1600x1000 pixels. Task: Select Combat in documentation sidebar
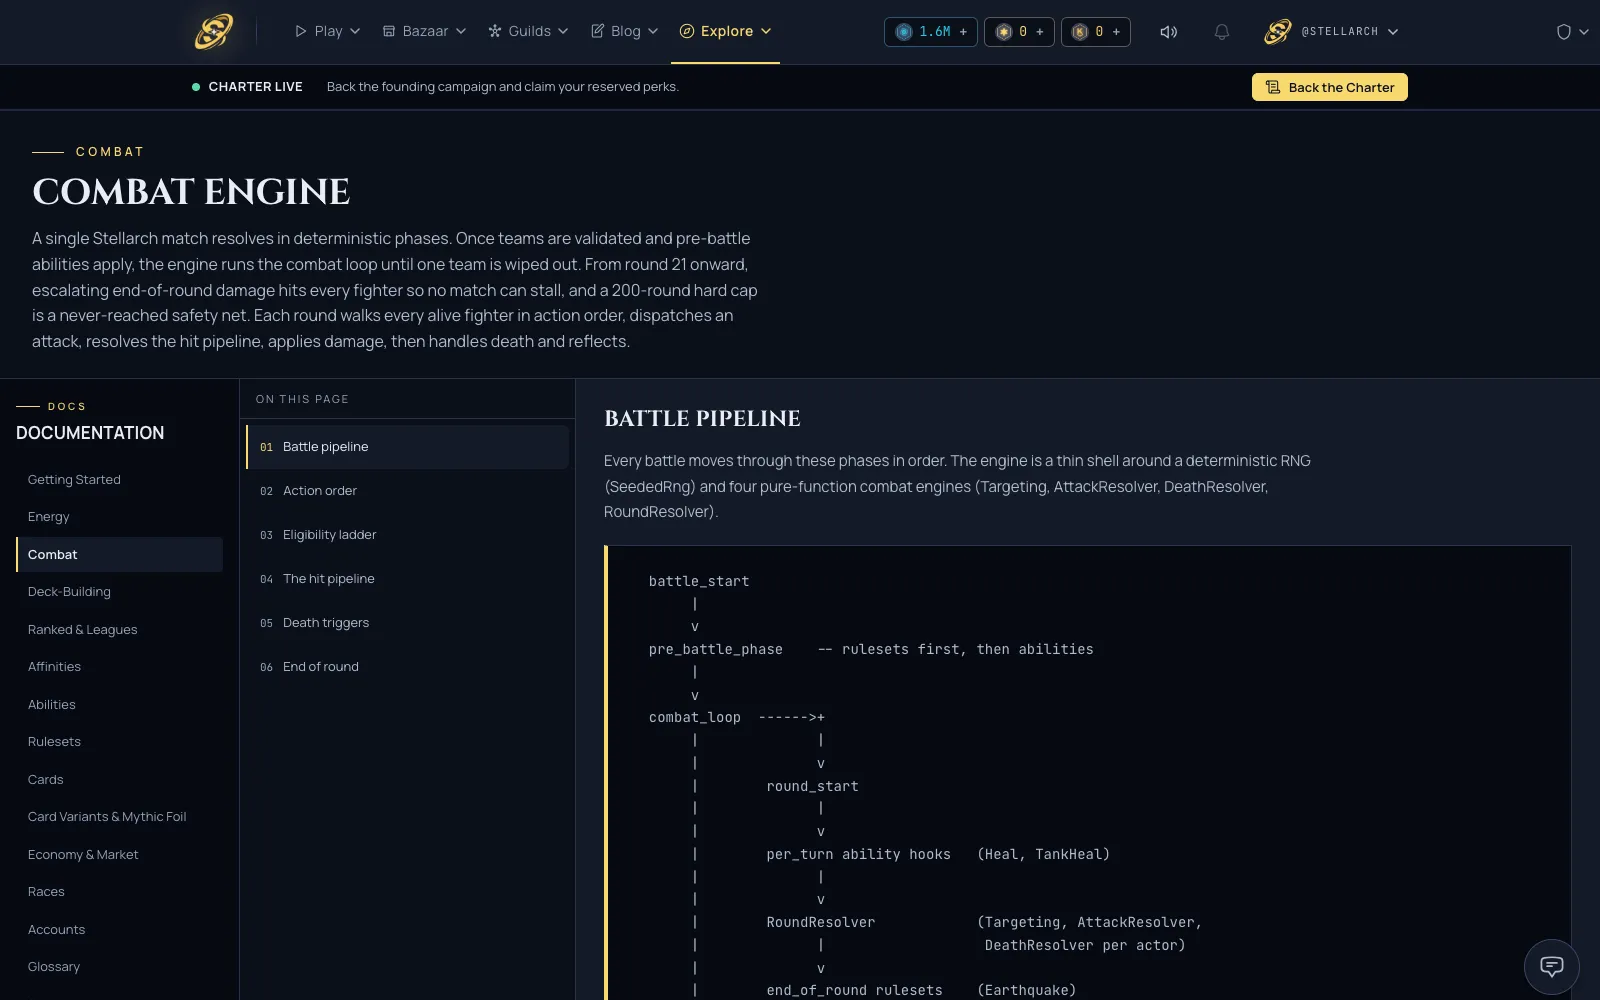coord(119,554)
